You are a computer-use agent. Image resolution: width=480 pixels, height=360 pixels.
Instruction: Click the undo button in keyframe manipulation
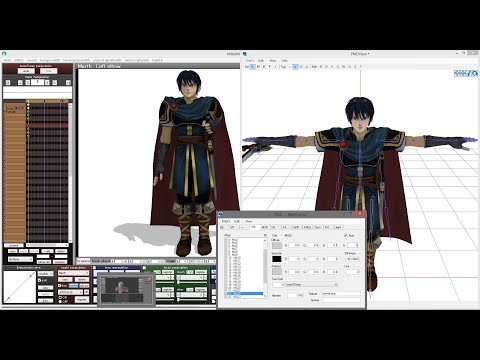click(26, 71)
